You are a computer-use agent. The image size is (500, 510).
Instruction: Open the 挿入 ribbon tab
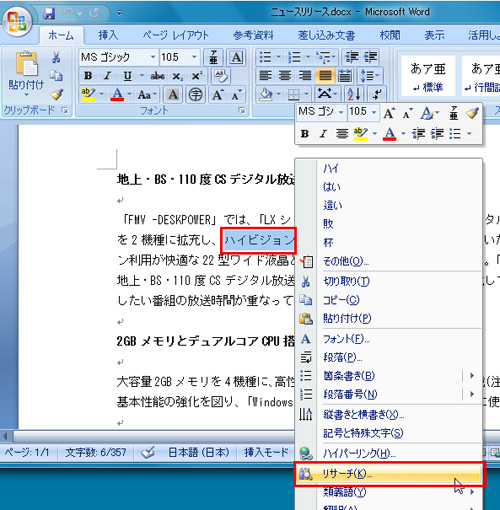click(x=108, y=35)
